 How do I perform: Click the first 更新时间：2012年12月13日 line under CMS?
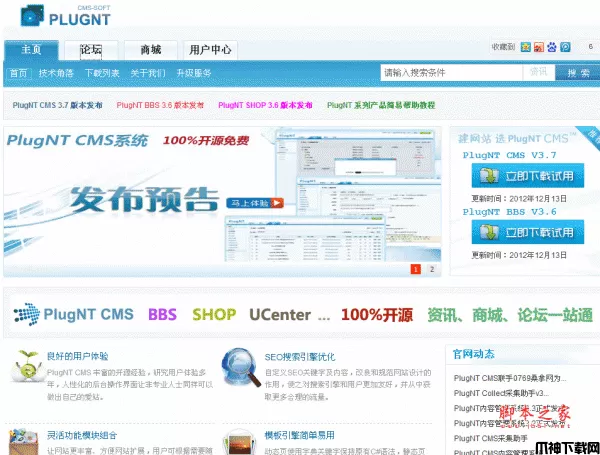tap(519, 199)
